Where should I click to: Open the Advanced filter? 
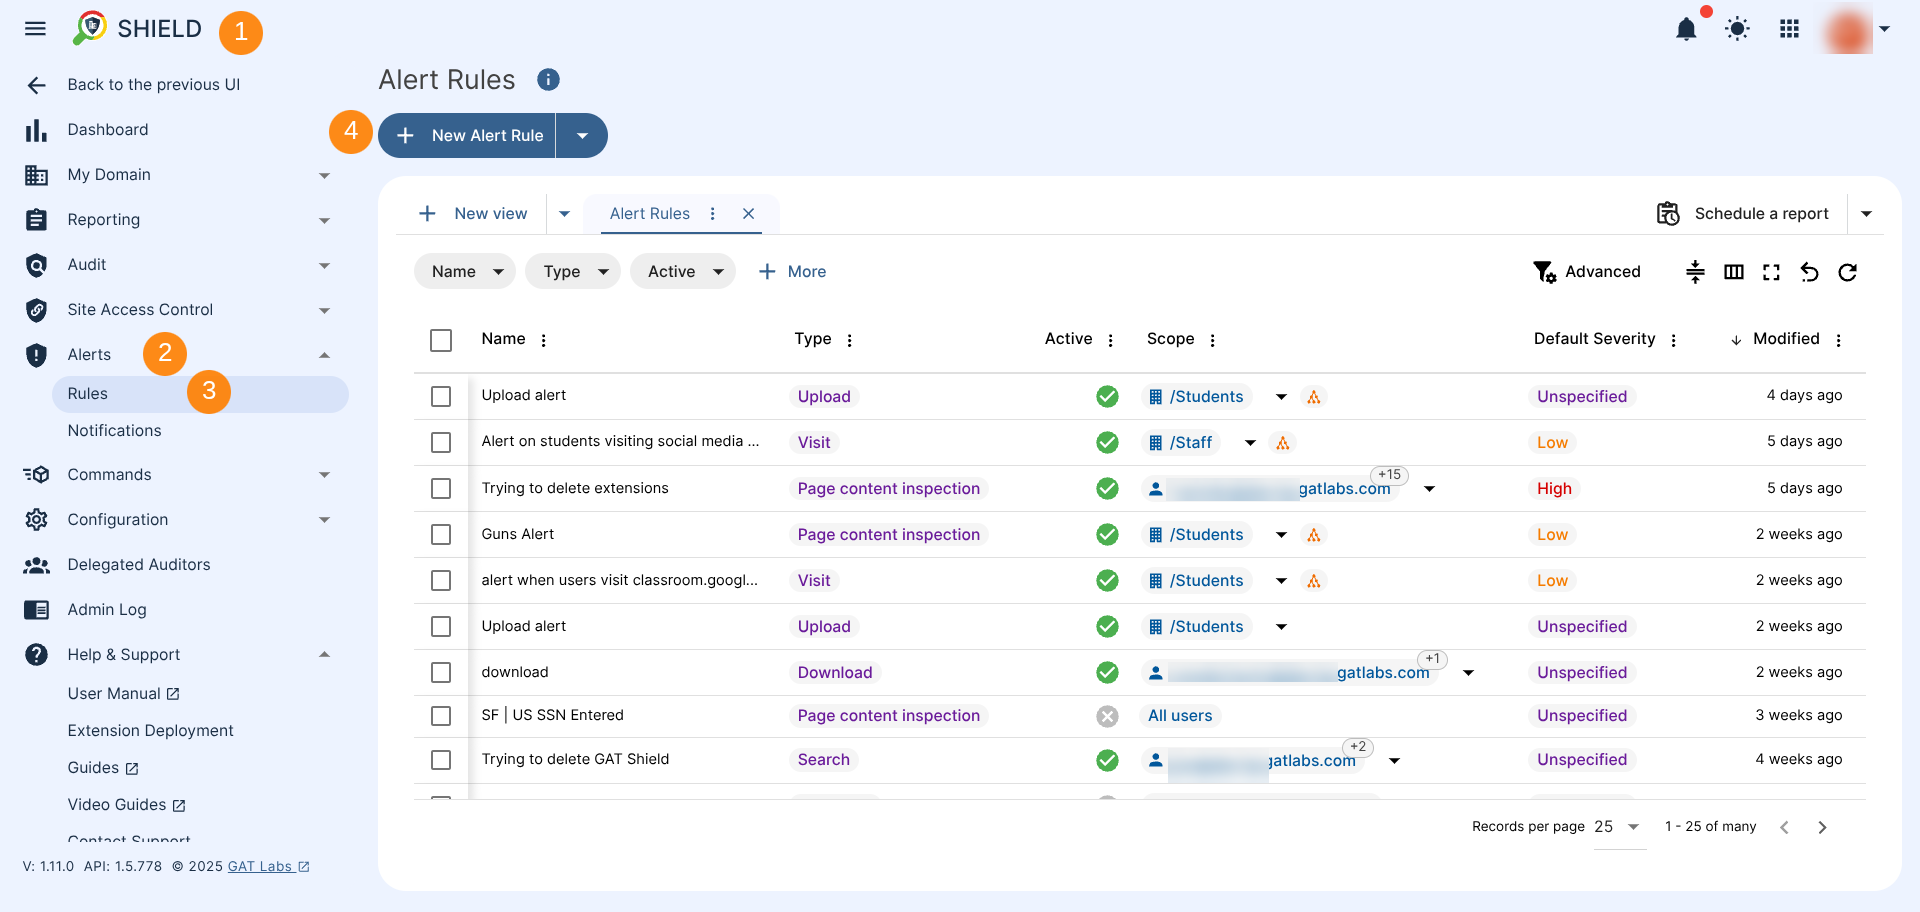coord(1587,272)
